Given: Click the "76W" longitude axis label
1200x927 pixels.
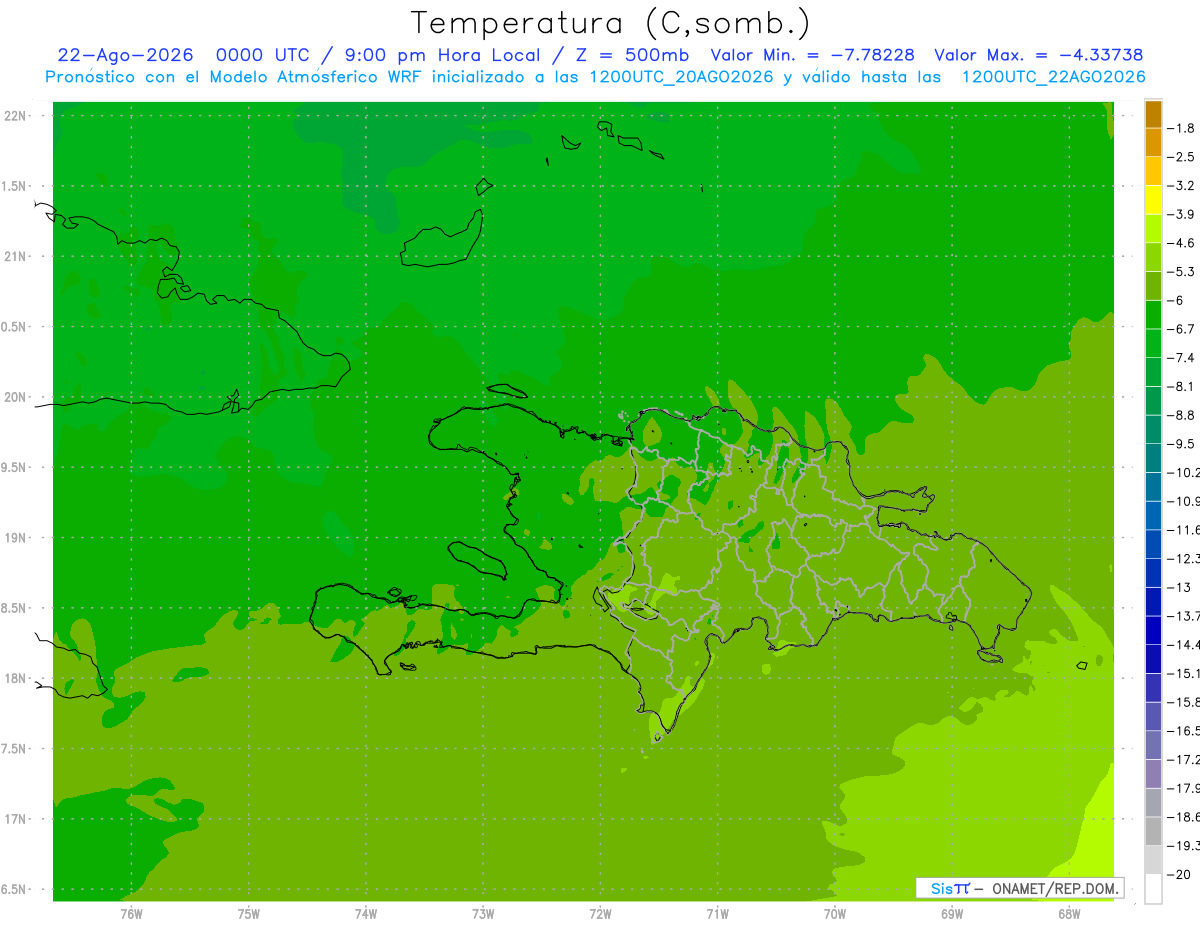Looking at the screenshot, I should click(x=131, y=914).
